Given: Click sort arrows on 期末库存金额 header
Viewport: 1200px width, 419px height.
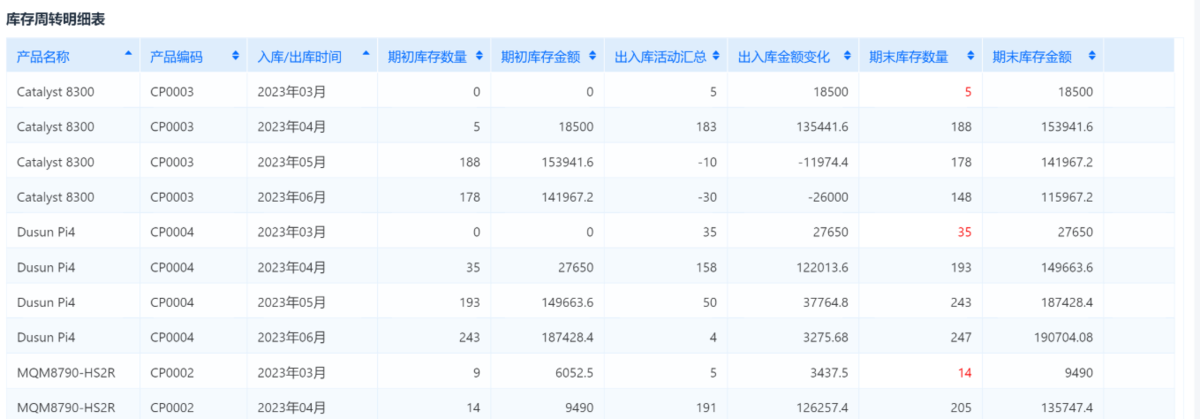Looking at the screenshot, I should [1091, 57].
